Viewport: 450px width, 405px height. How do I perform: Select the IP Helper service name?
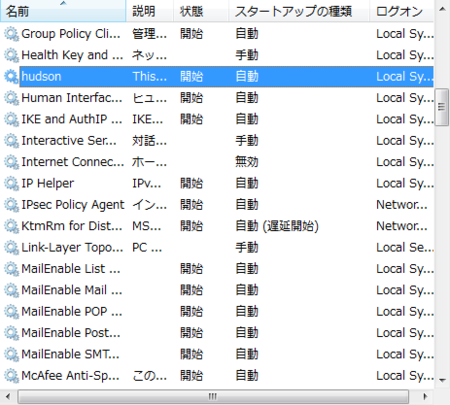click(x=48, y=183)
